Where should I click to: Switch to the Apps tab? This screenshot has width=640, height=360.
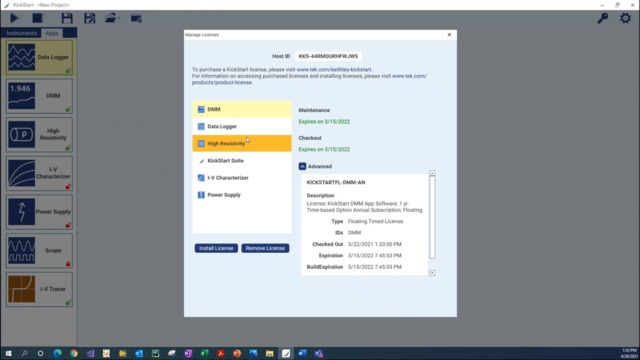51,33
